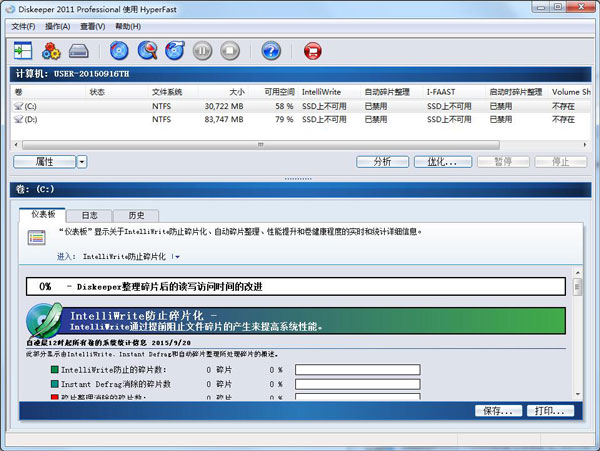Switch to the 日志 tab
600x451 pixels.
(89, 215)
